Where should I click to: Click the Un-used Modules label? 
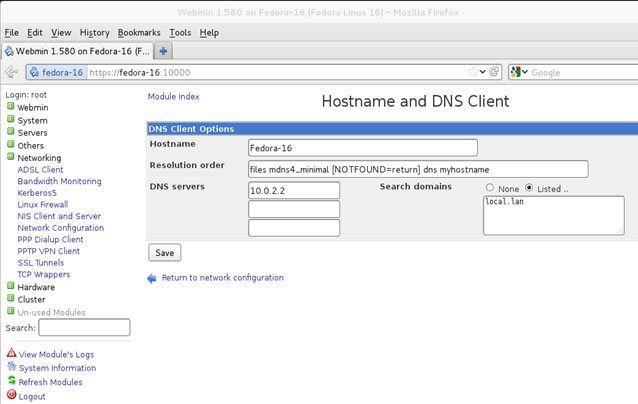(x=51, y=312)
